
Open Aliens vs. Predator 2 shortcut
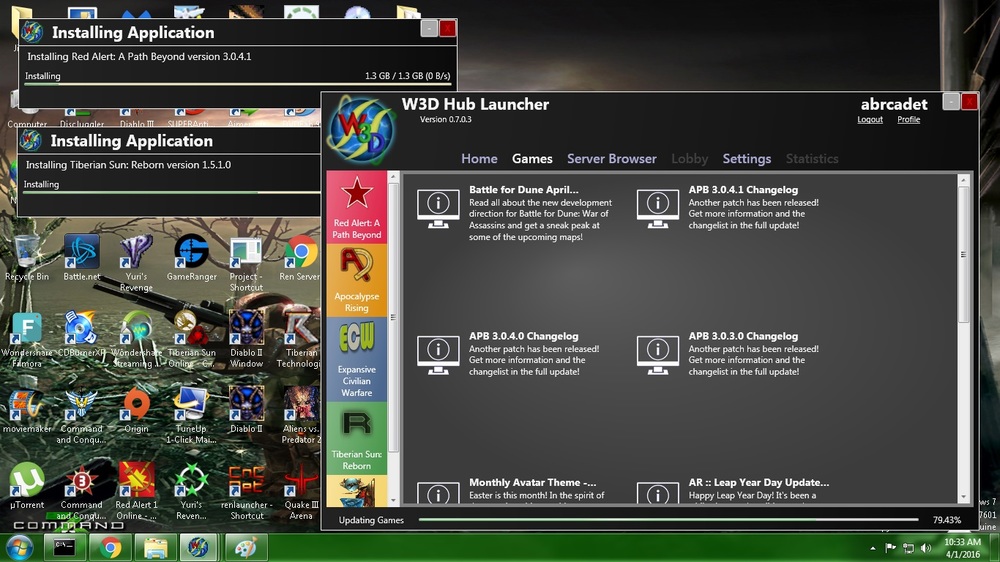point(301,415)
